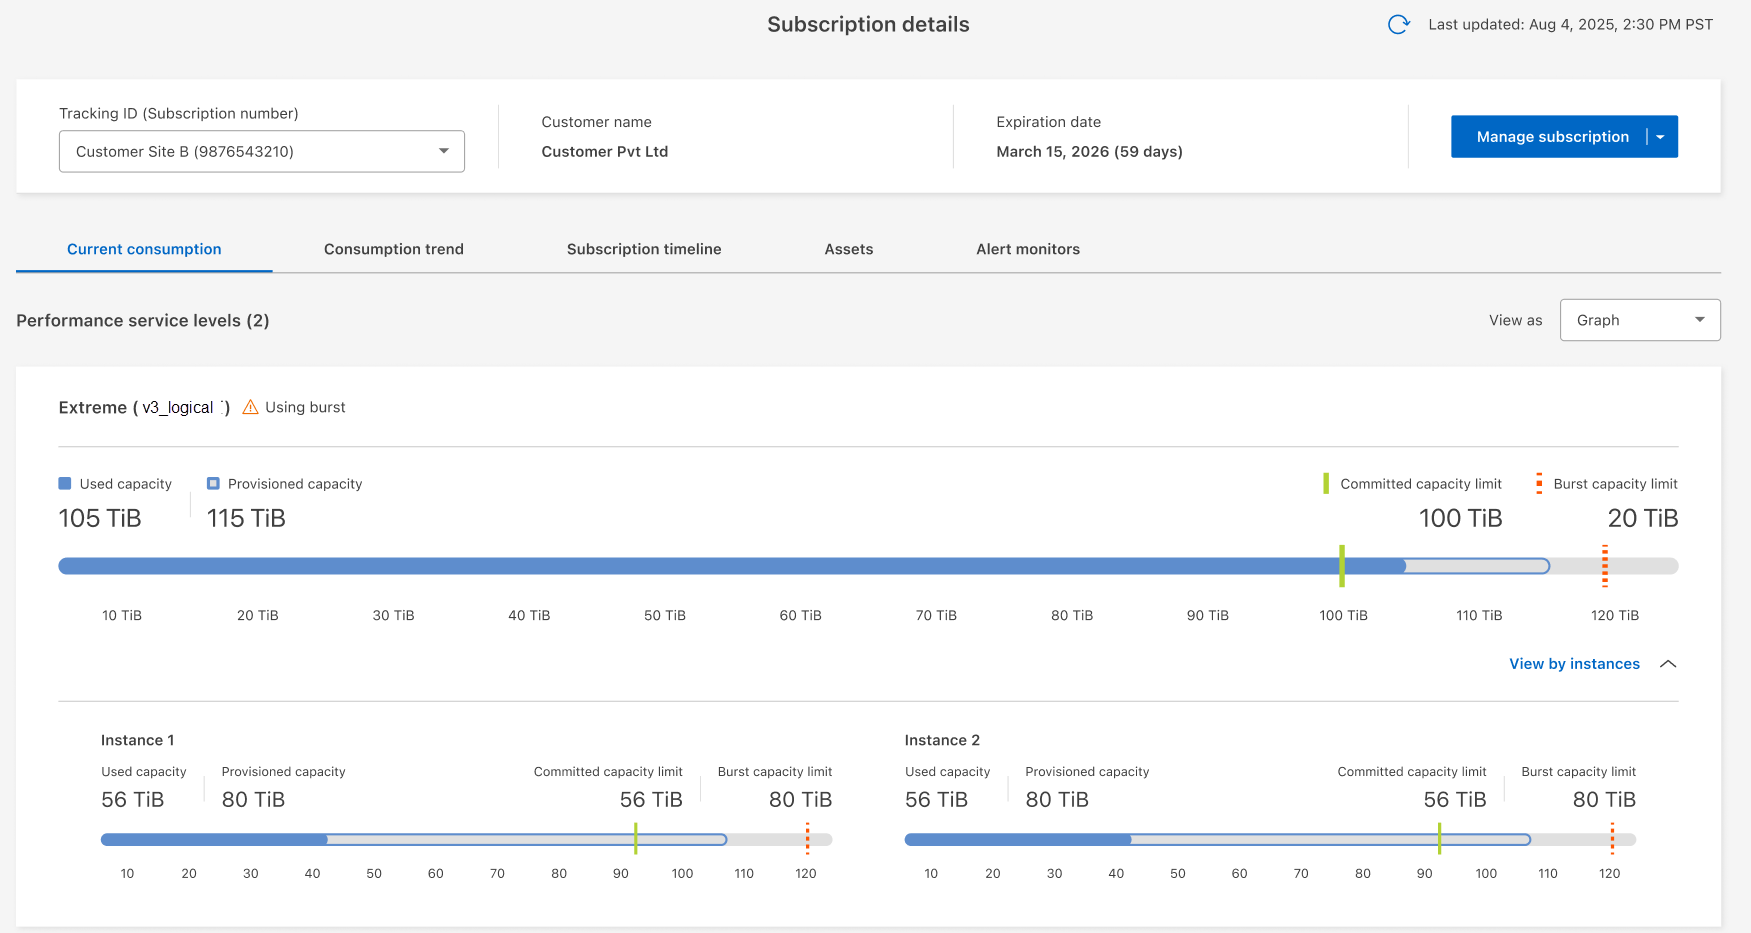Select the Current consumption tab

coord(144,249)
